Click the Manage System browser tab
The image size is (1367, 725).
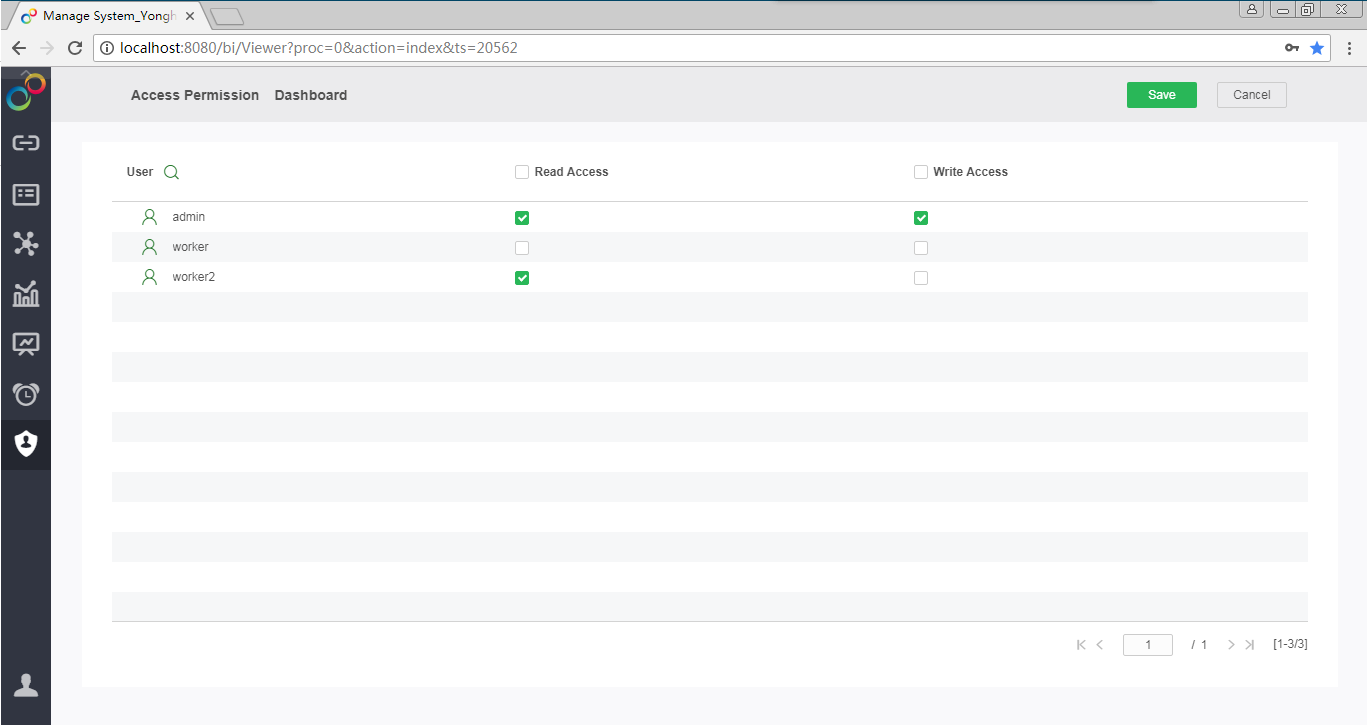(105, 16)
